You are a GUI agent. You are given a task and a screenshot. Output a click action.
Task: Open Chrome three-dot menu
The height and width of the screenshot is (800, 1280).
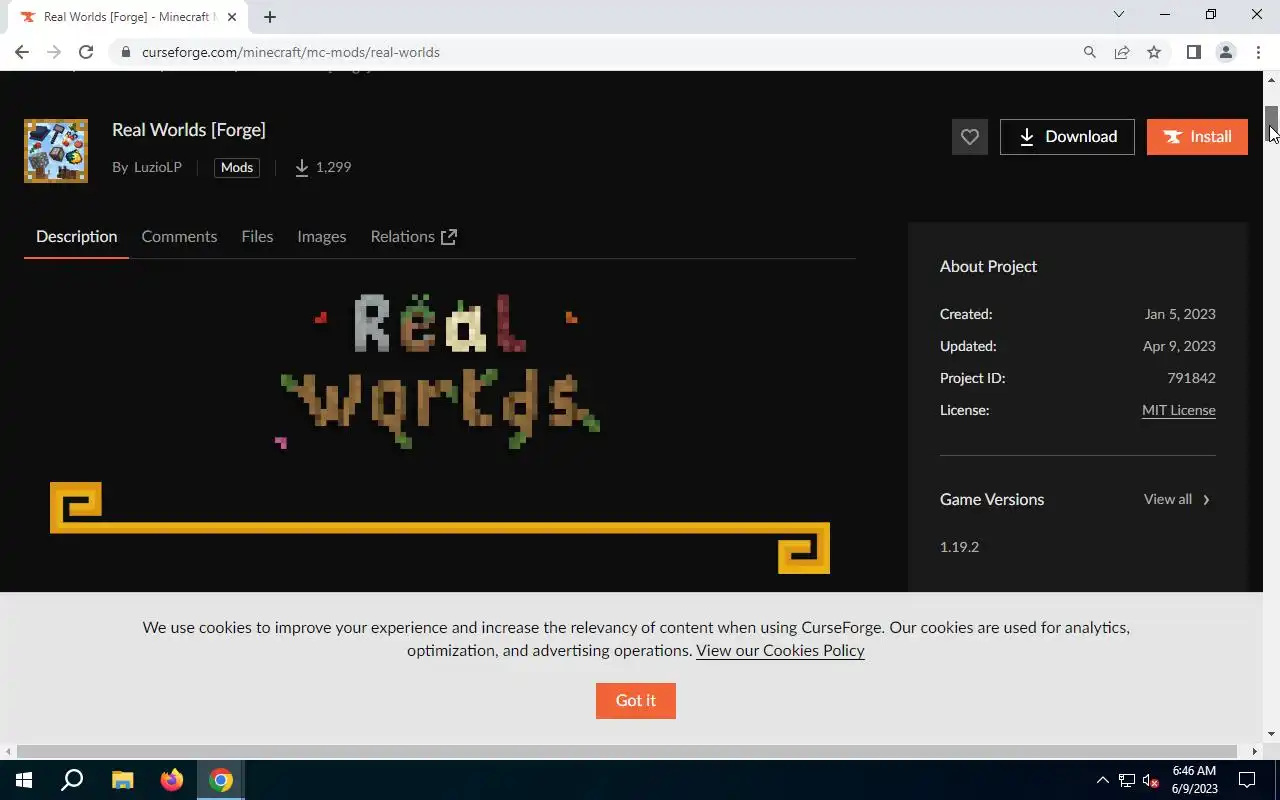click(x=1258, y=52)
